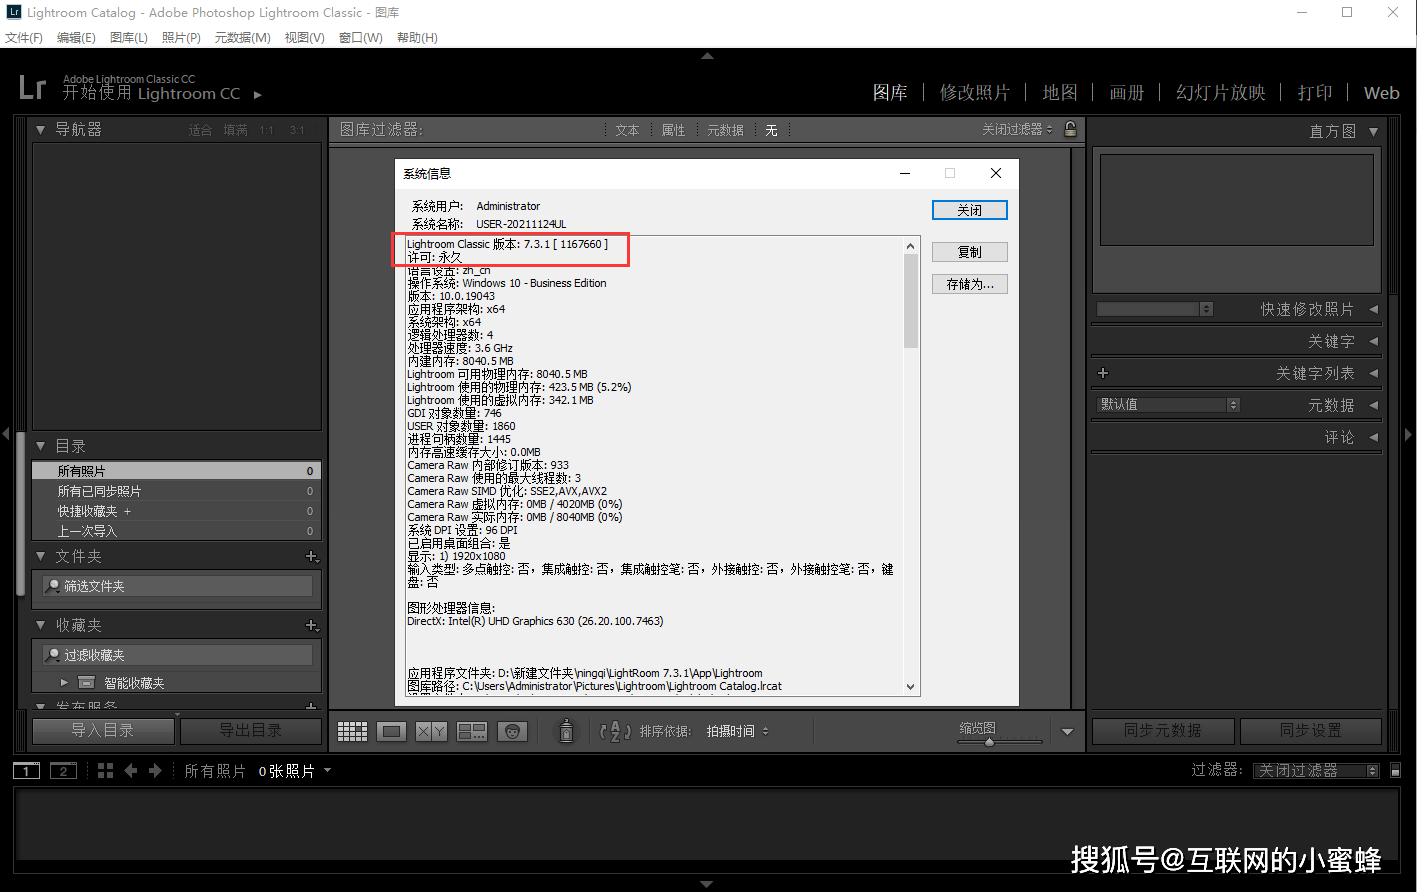Open the Edit menu
The image size is (1417, 892).
(x=76, y=37)
